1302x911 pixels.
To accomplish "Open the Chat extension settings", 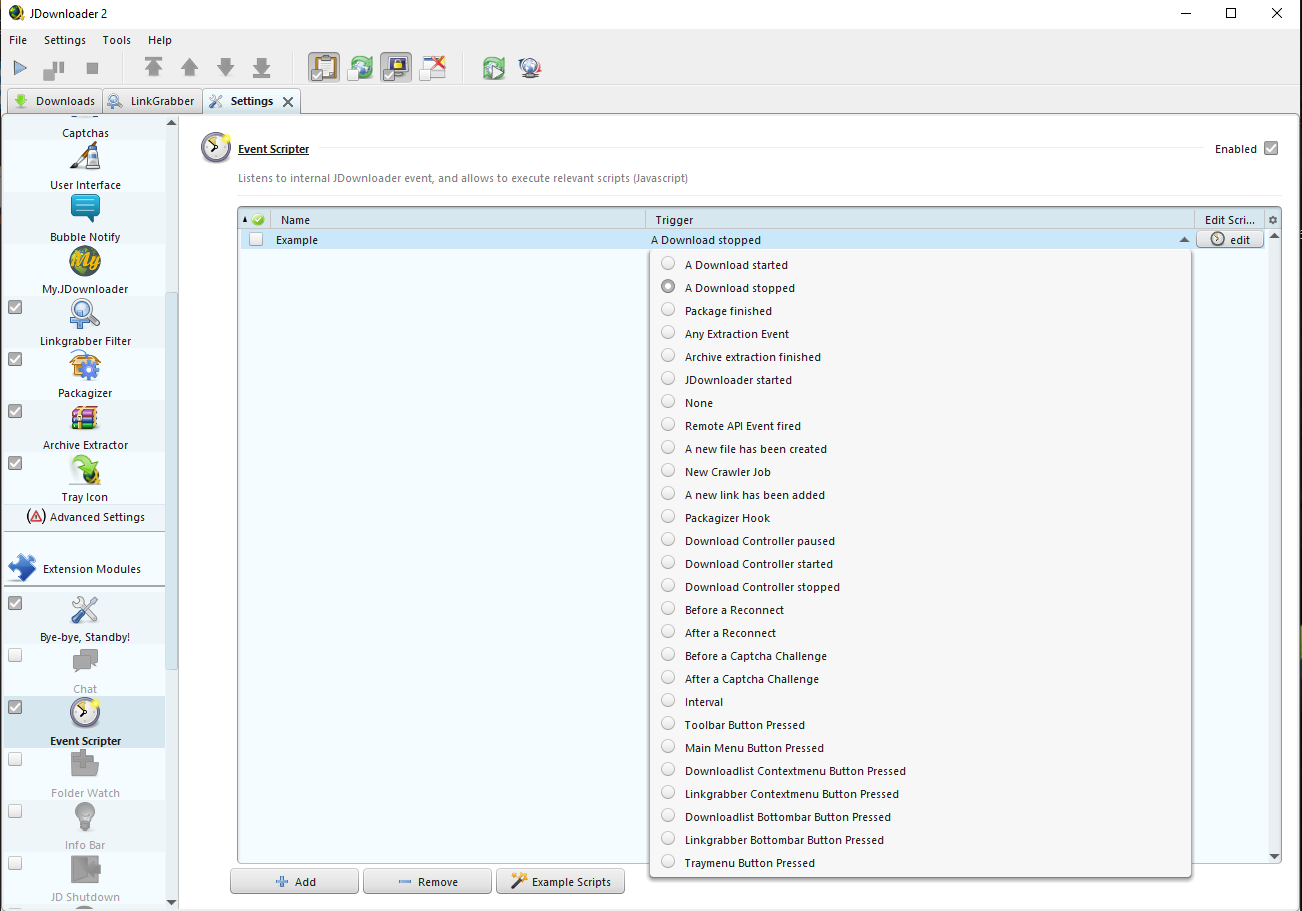I will [85, 670].
